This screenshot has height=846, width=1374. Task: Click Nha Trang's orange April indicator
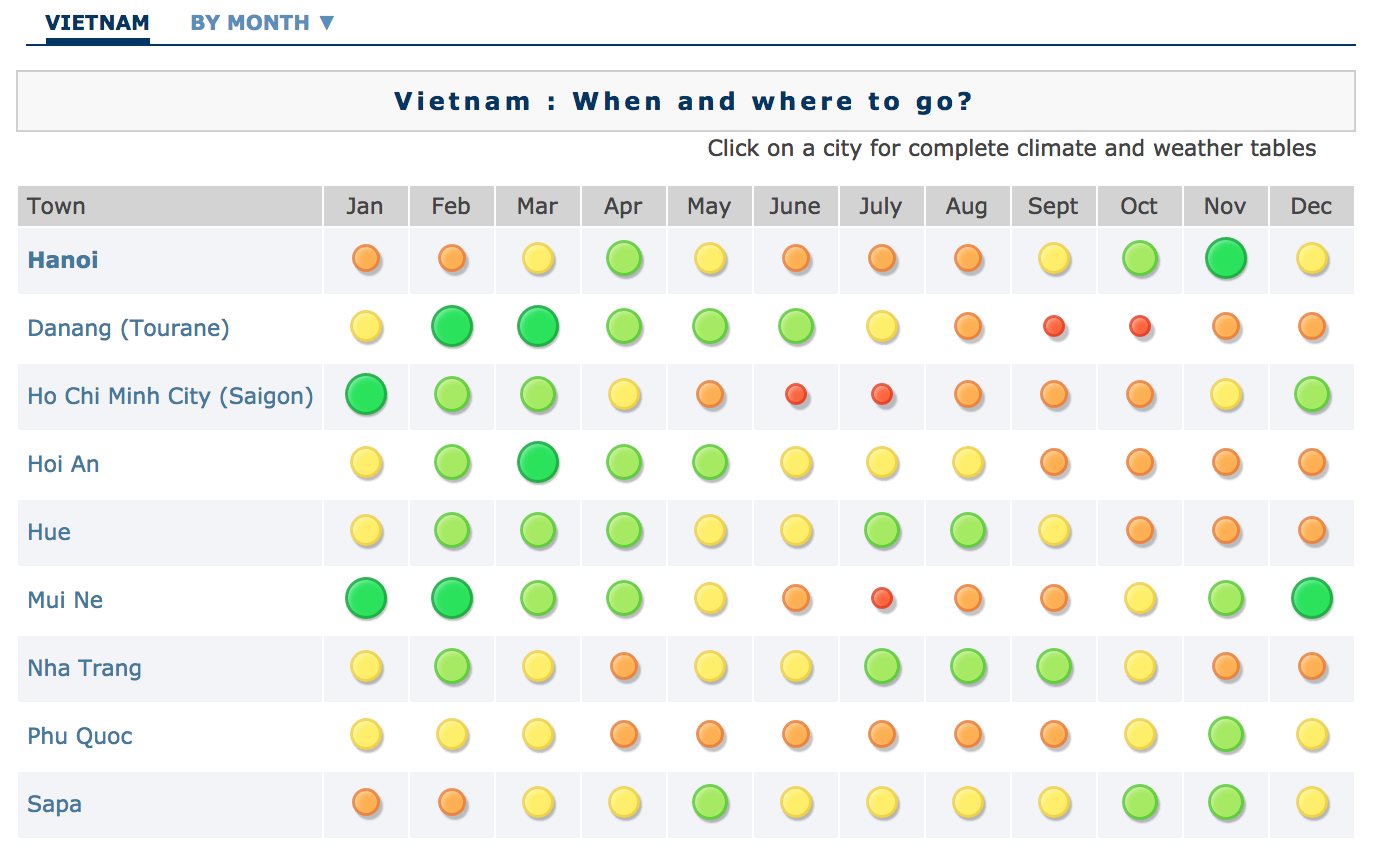click(623, 666)
